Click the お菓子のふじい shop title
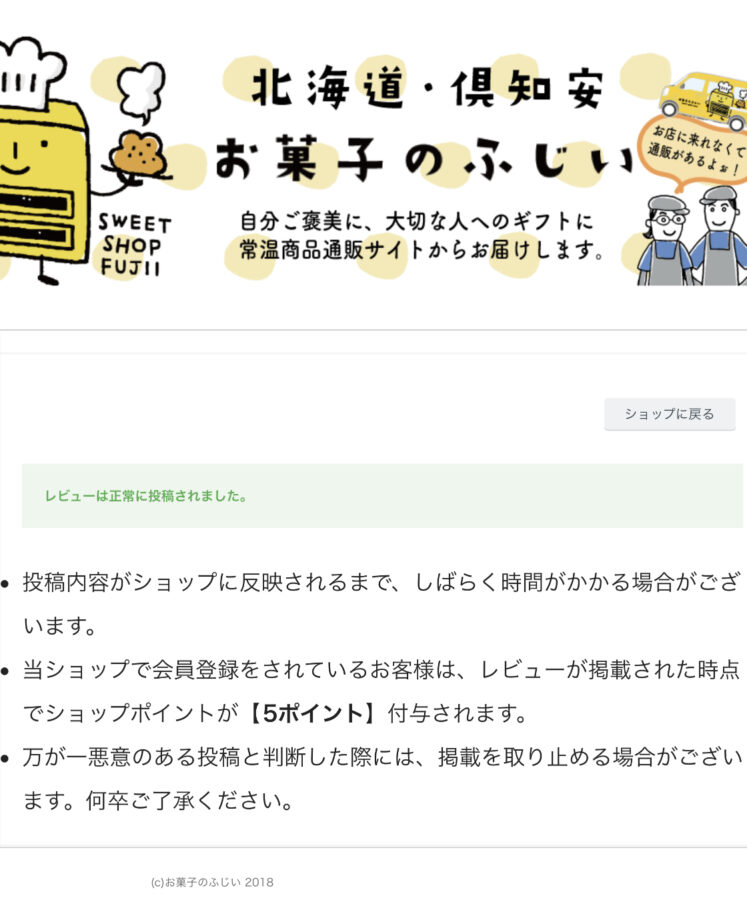This screenshot has height=900, width=747. pos(424,159)
